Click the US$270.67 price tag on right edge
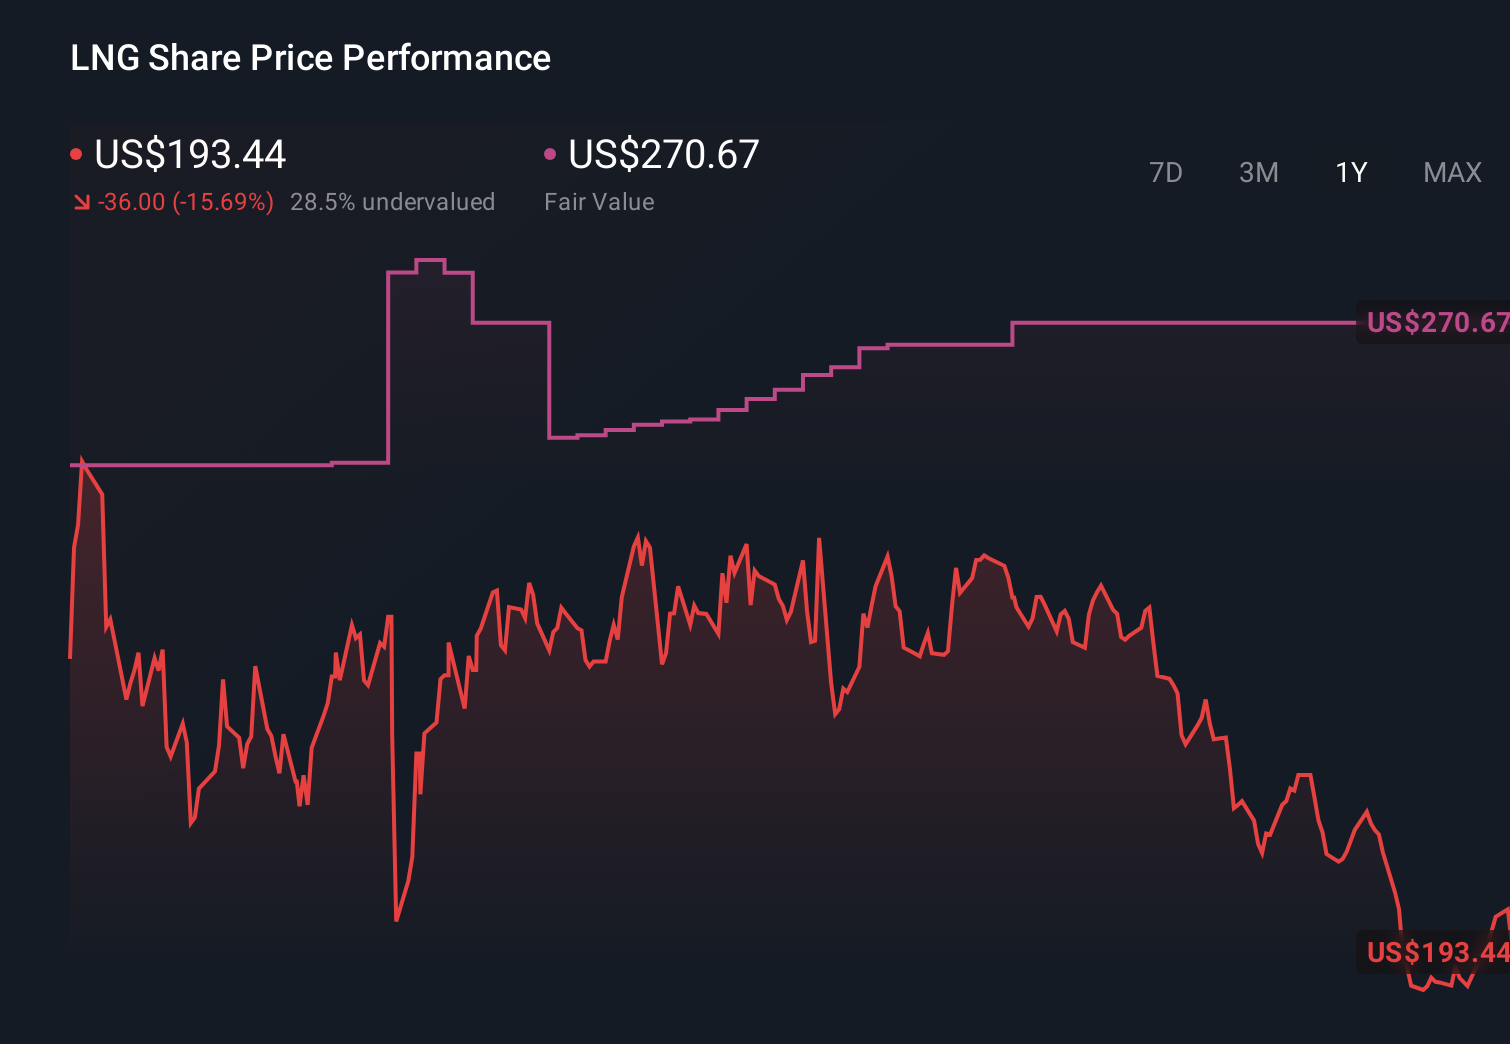 click(x=1434, y=322)
